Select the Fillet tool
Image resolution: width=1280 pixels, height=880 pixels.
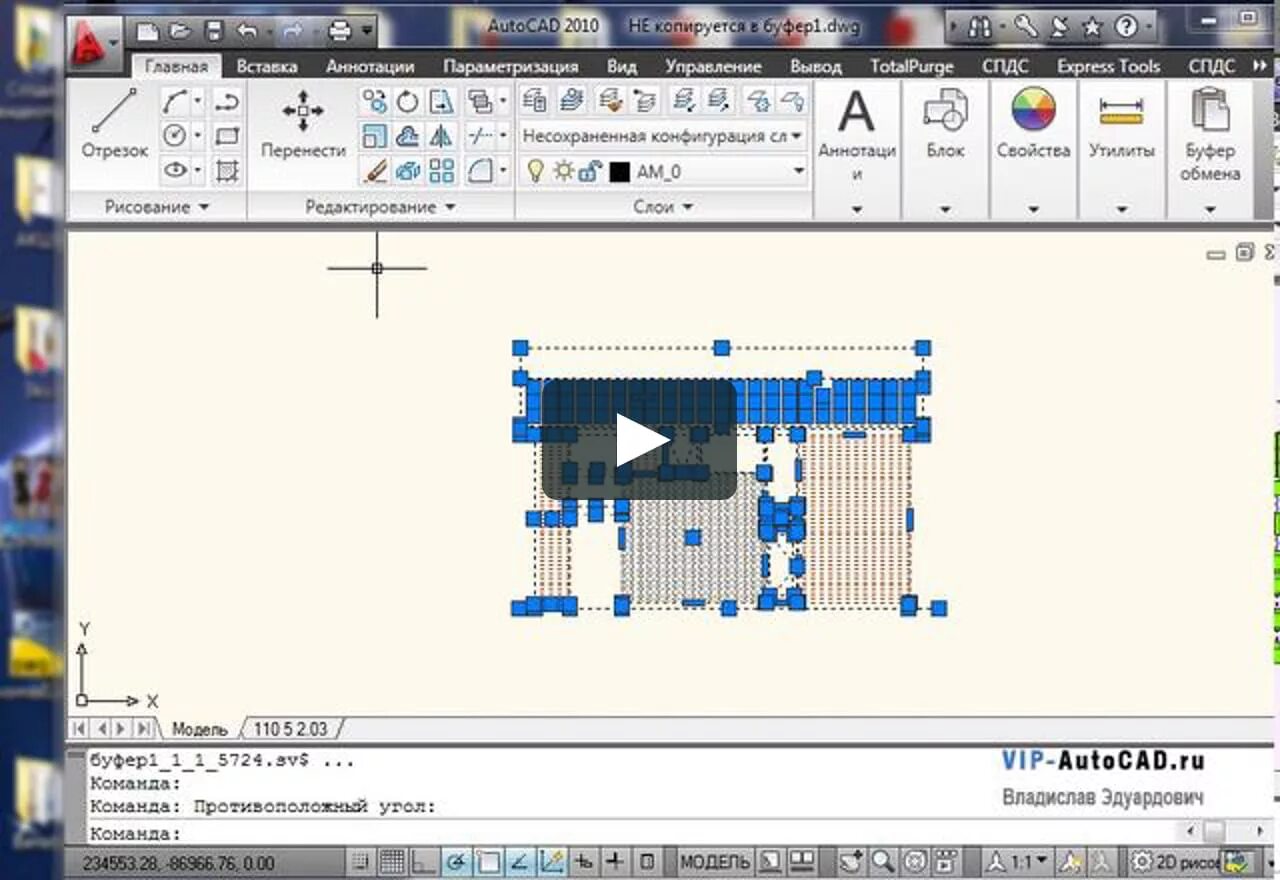(480, 171)
